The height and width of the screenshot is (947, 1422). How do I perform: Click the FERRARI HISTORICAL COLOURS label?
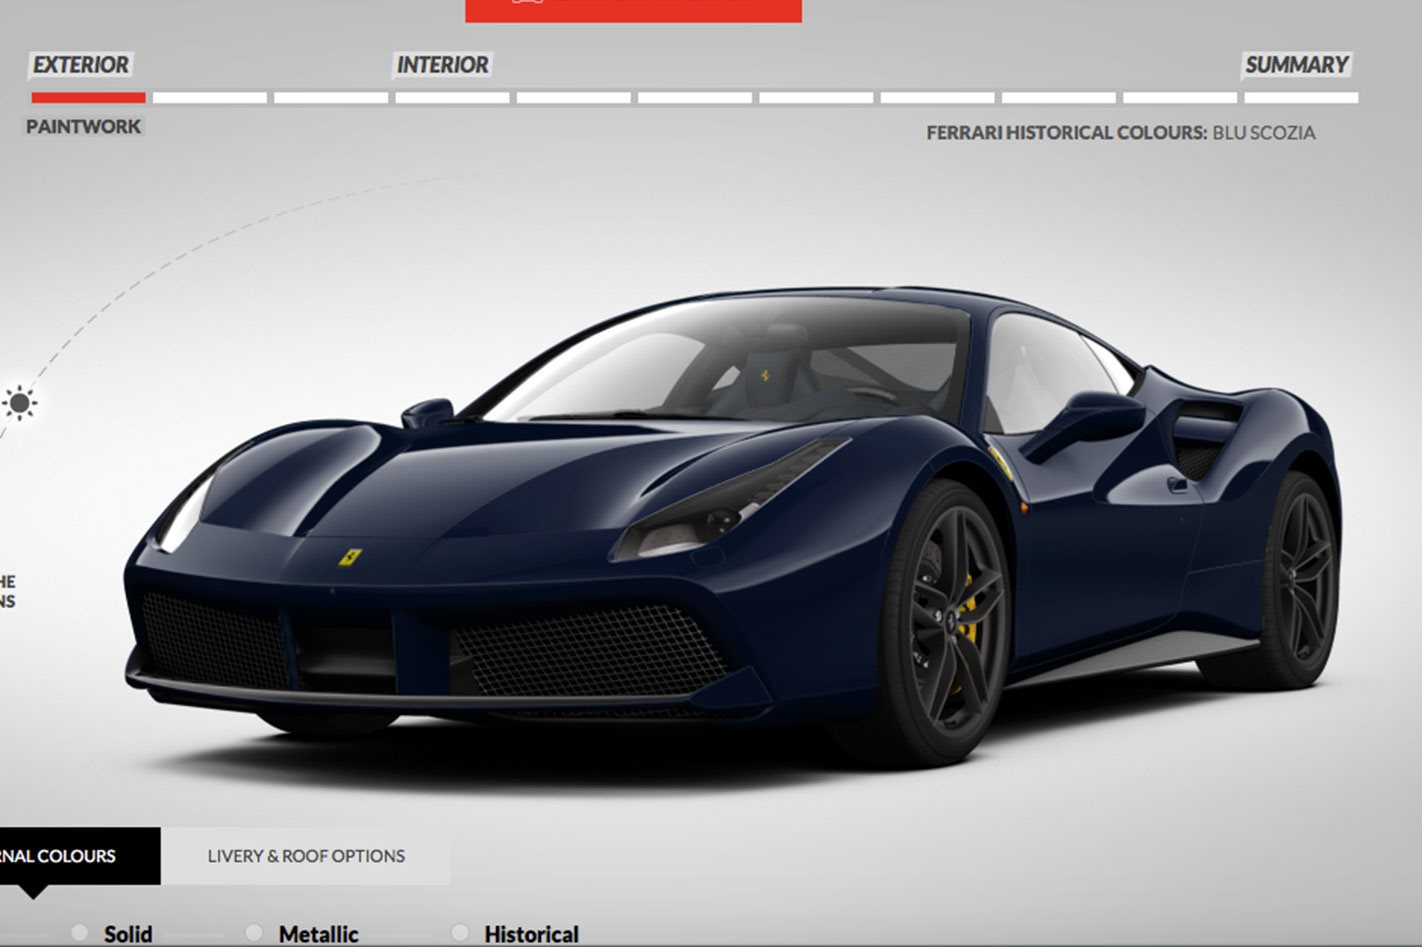pos(1066,133)
